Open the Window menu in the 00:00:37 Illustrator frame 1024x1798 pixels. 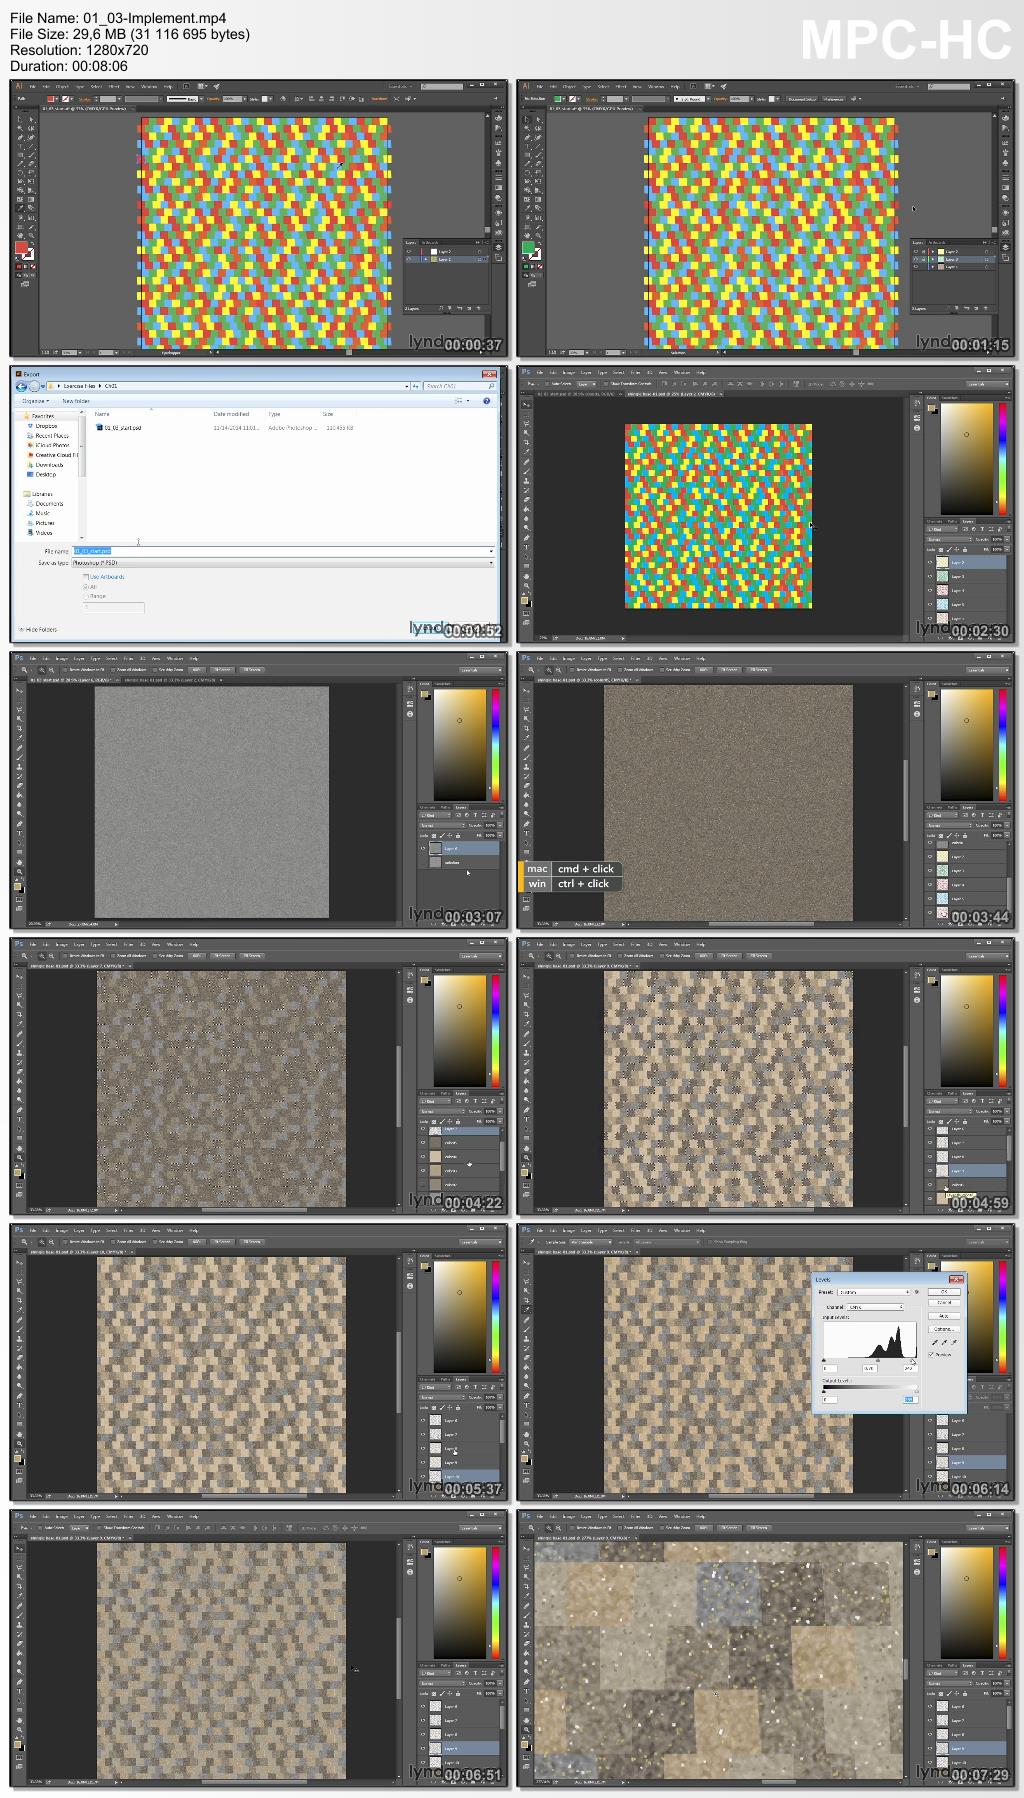coord(149,87)
